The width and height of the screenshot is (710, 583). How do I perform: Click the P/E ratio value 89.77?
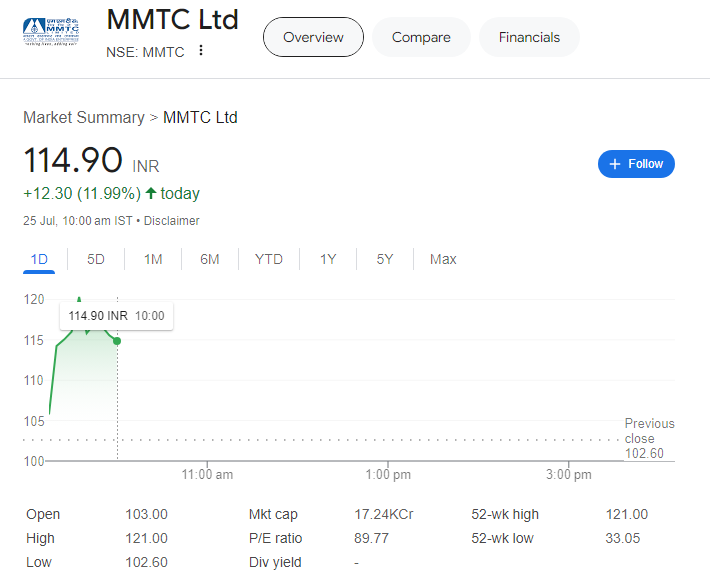[x=371, y=539]
